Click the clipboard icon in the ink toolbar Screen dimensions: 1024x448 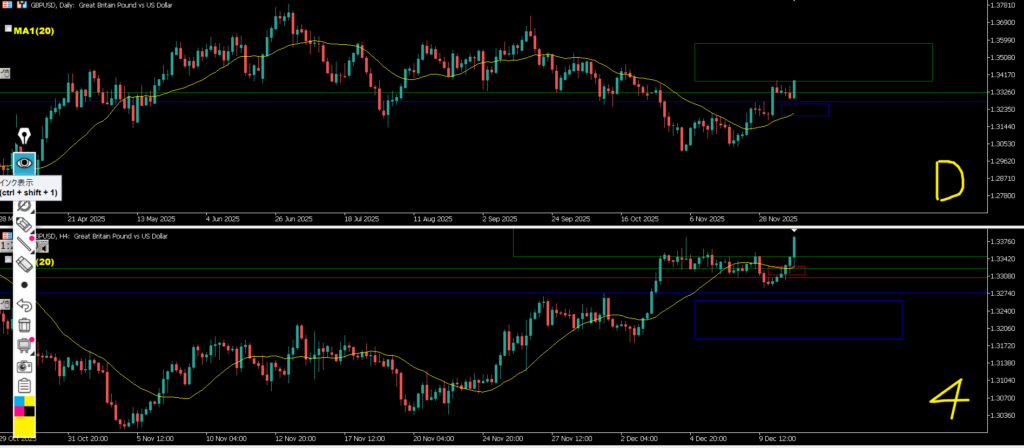point(25,386)
